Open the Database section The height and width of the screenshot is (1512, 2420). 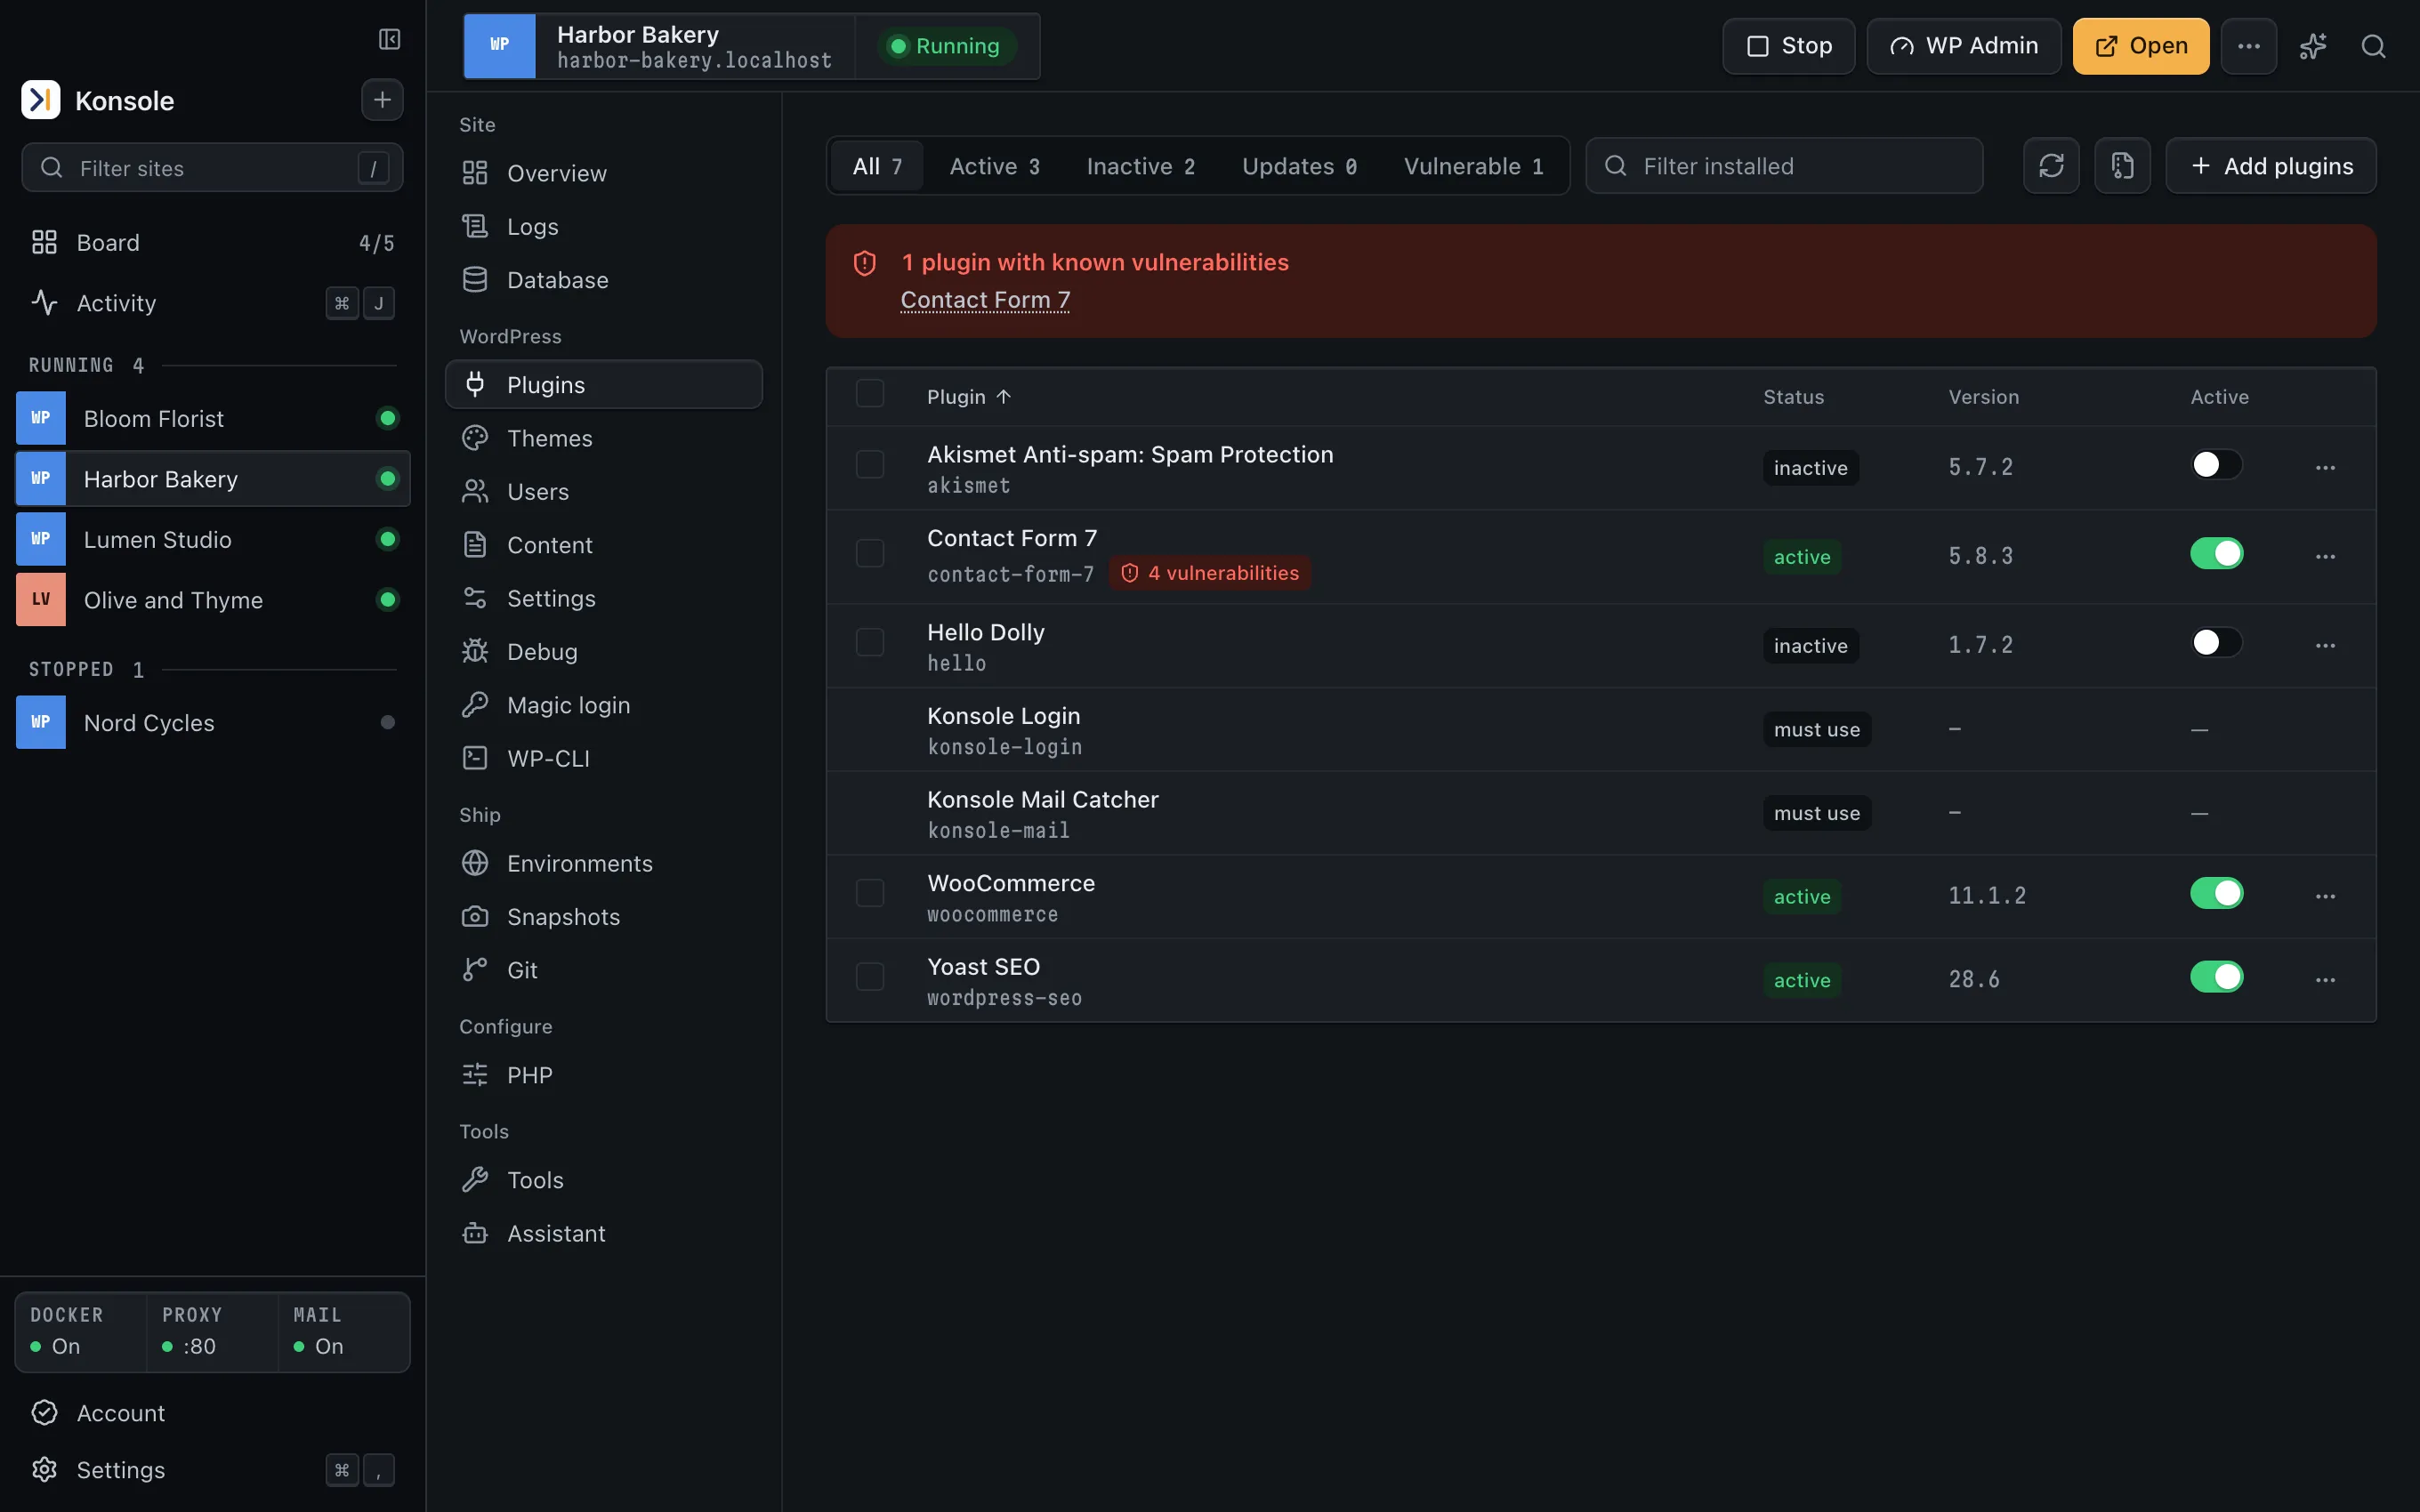(x=603, y=280)
